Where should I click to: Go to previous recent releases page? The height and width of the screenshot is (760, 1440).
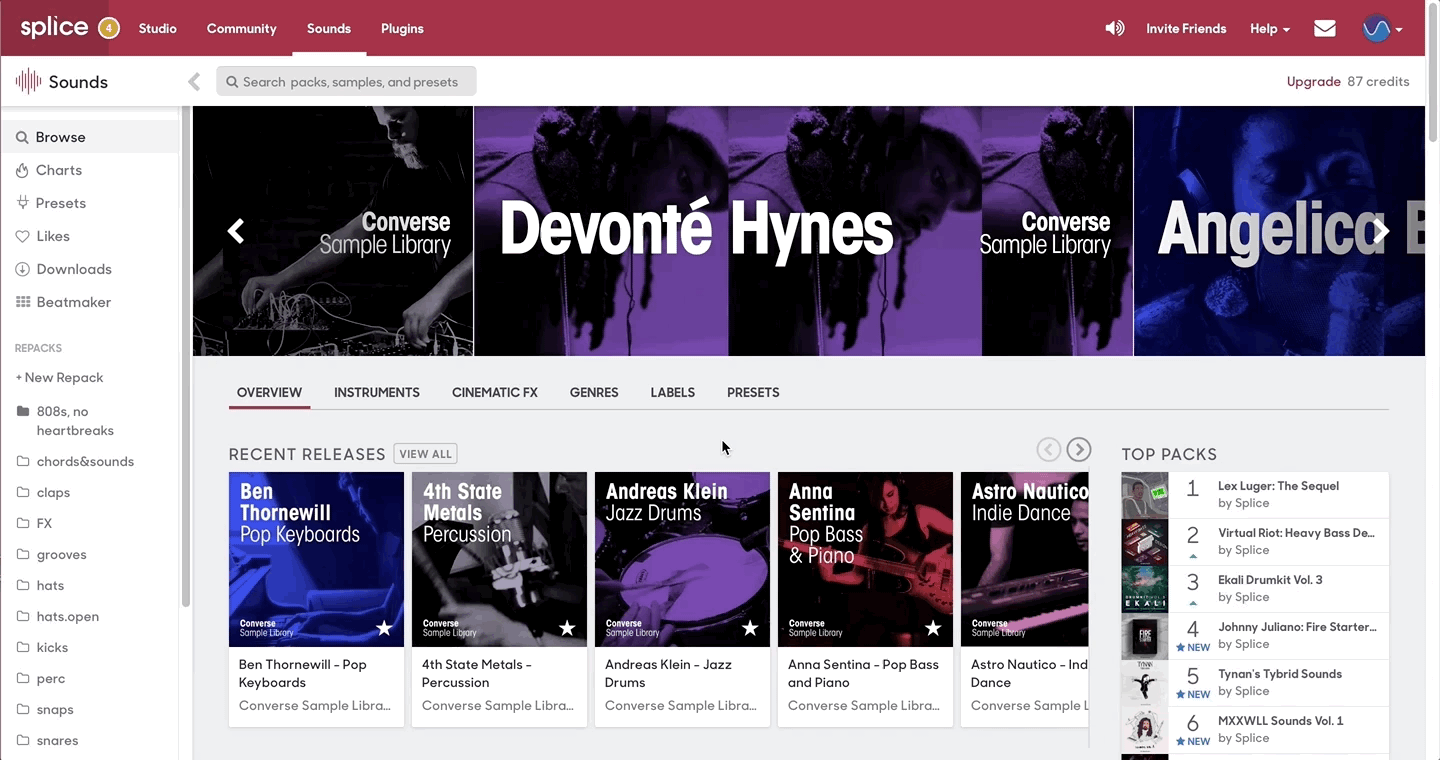click(x=1048, y=450)
